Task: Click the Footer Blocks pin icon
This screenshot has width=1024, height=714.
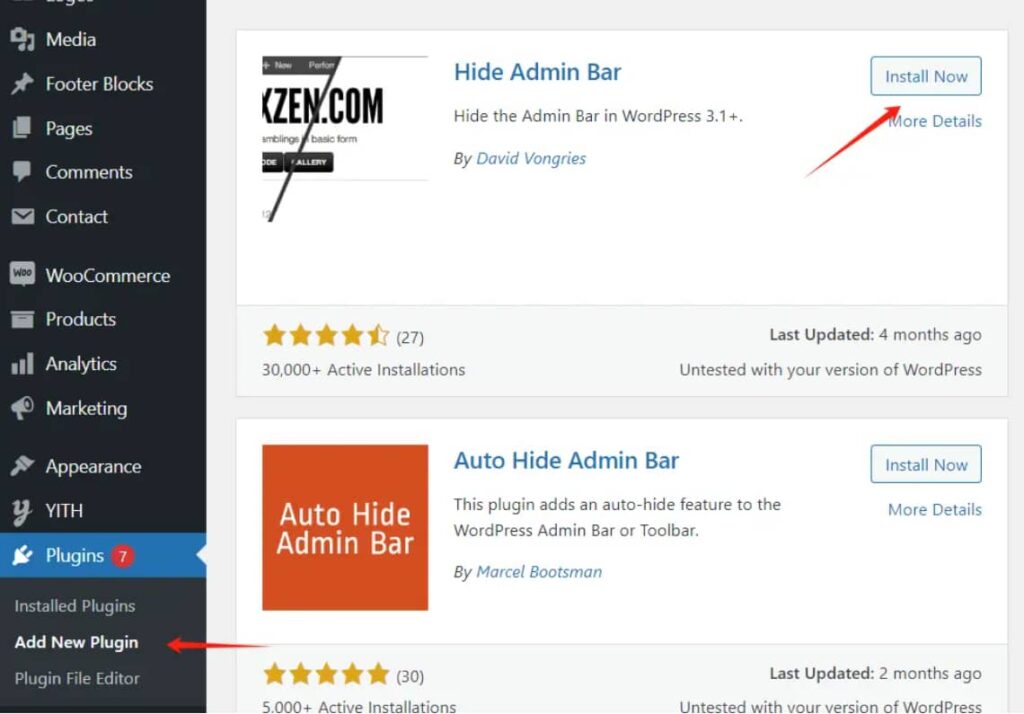Action: (x=22, y=84)
